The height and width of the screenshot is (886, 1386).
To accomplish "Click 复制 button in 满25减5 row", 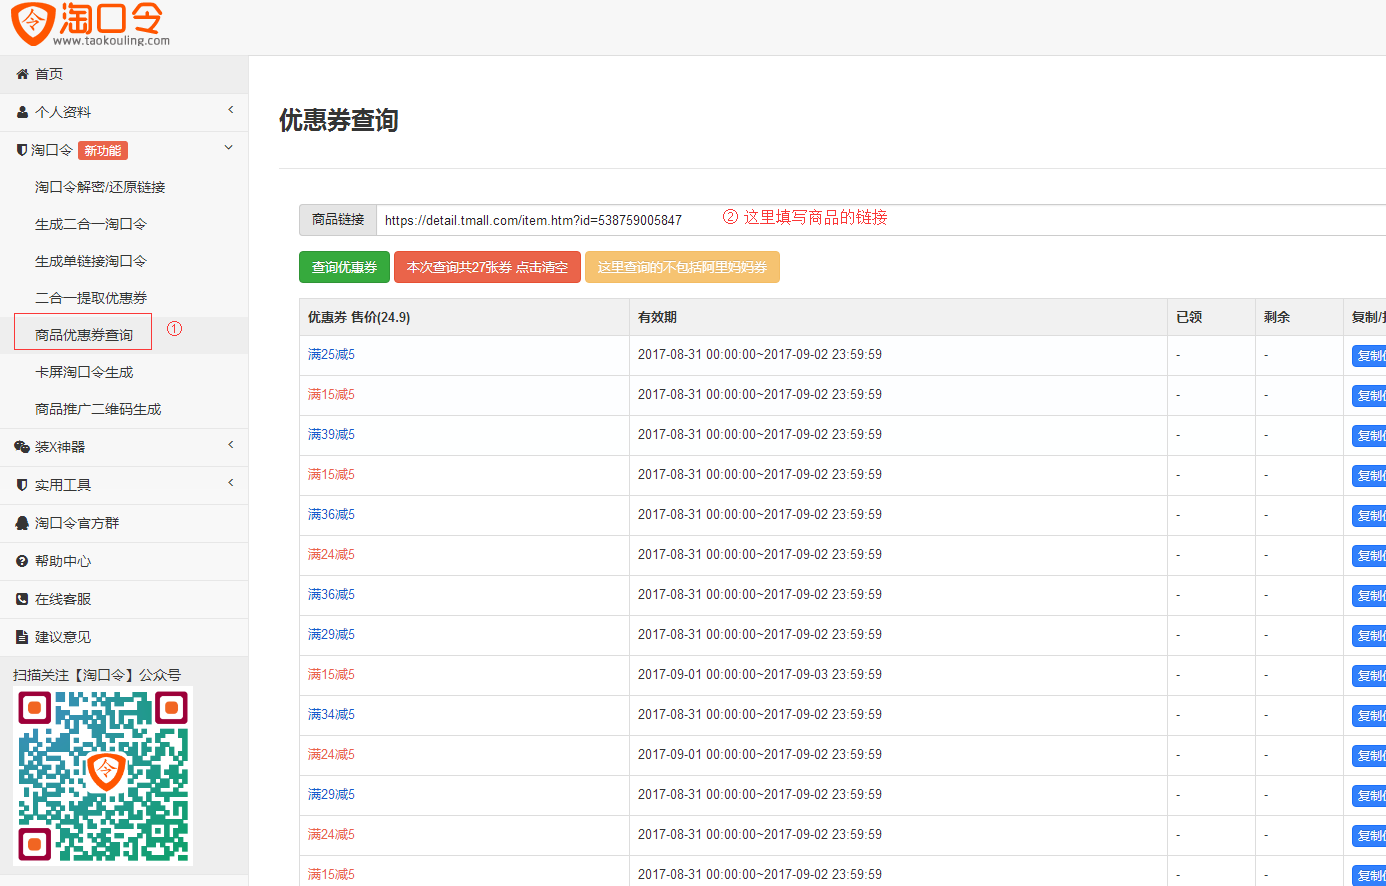I will [x=1369, y=356].
